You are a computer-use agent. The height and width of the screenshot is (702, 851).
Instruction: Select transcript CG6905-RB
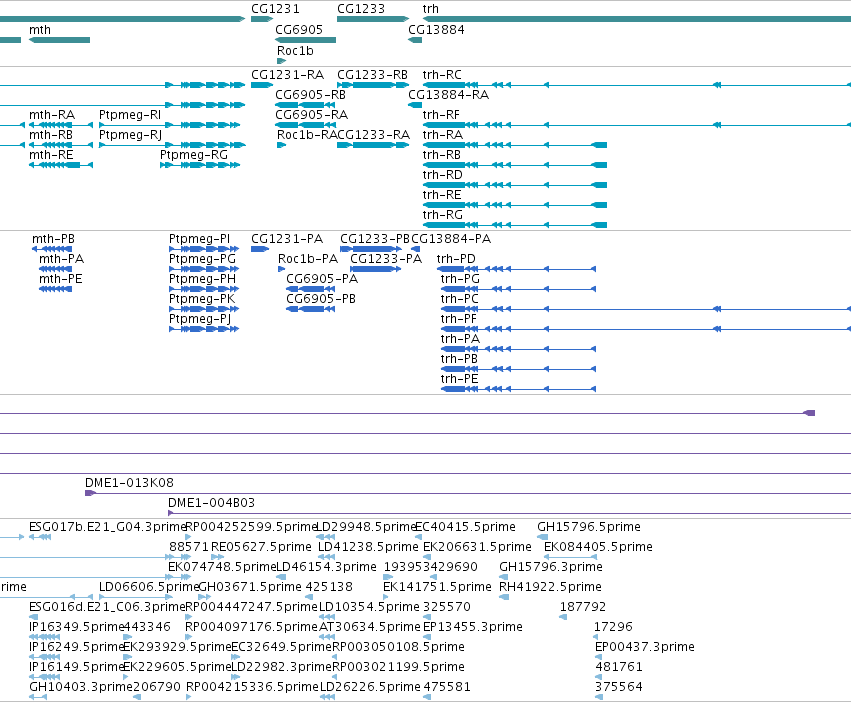(306, 105)
